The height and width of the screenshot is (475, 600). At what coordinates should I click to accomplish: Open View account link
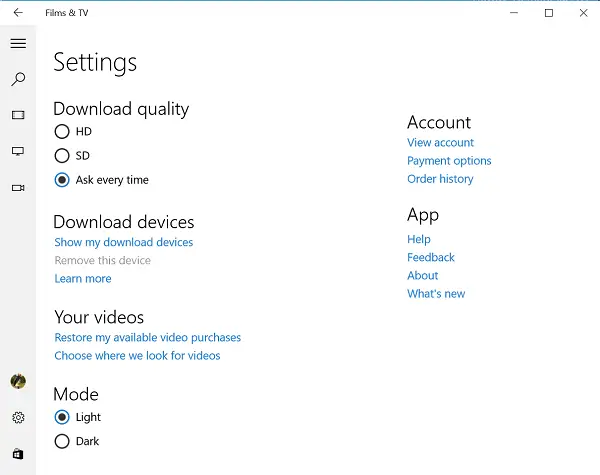(x=440, y=143)
